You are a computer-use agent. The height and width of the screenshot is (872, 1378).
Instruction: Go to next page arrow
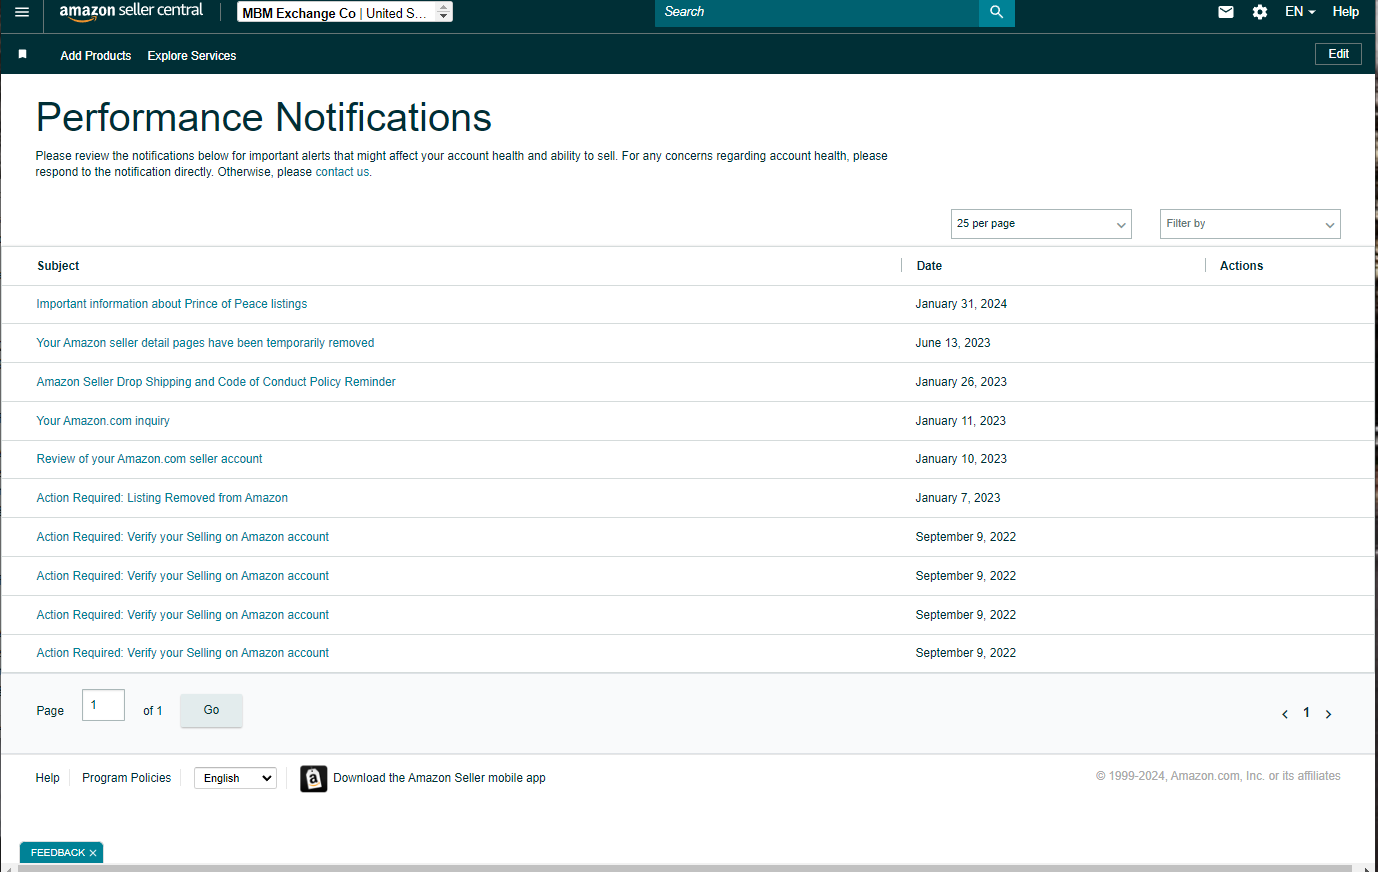point(1328,714)
